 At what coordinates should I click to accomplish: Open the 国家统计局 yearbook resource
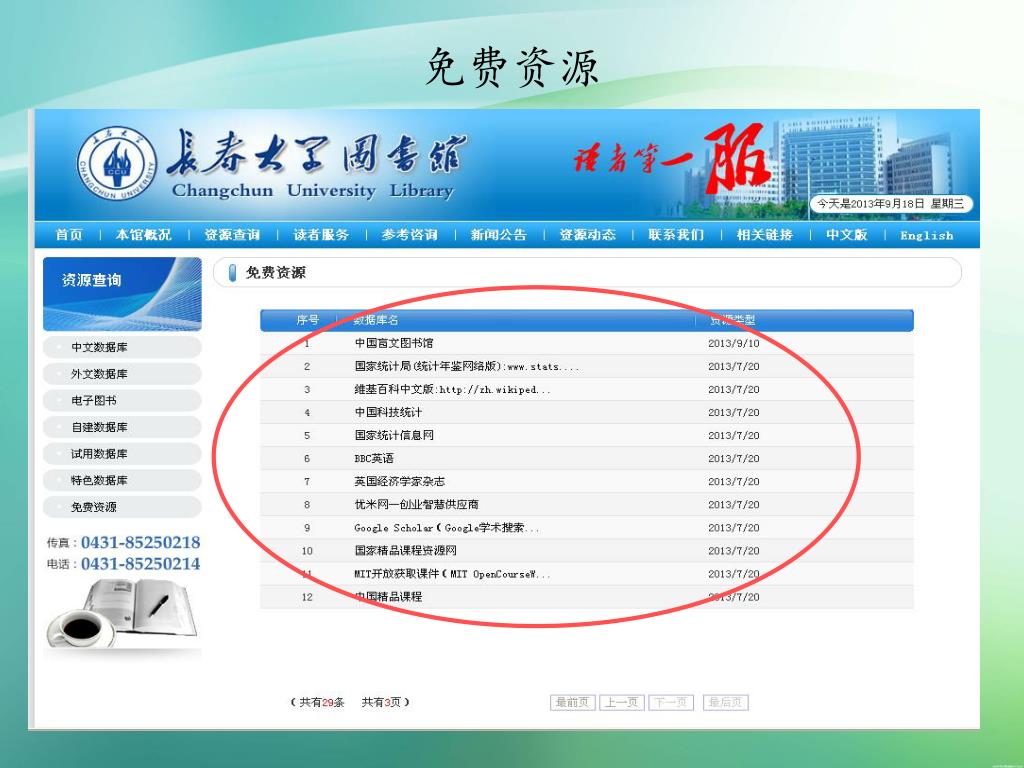(467, 366)
